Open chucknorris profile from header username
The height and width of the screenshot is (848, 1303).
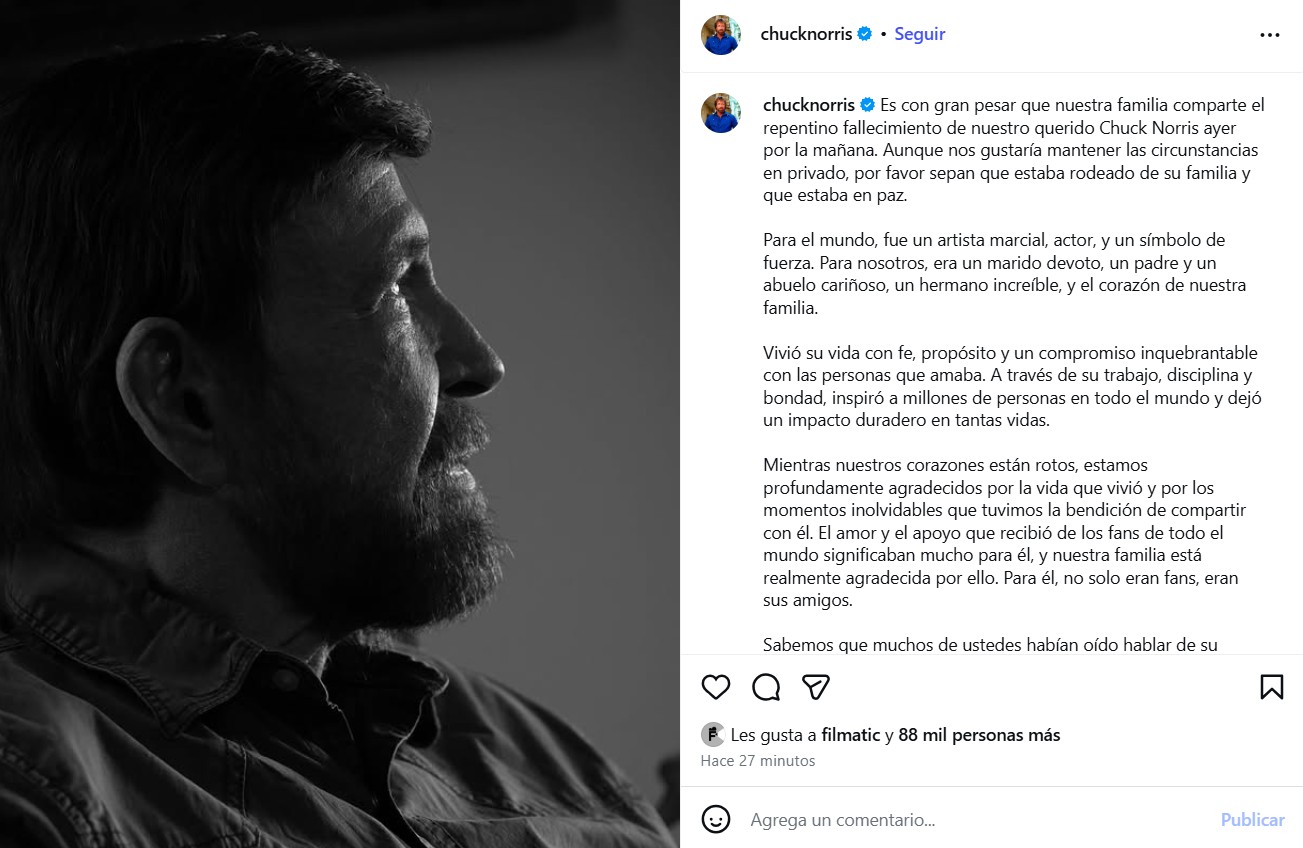tap(806, 34)
